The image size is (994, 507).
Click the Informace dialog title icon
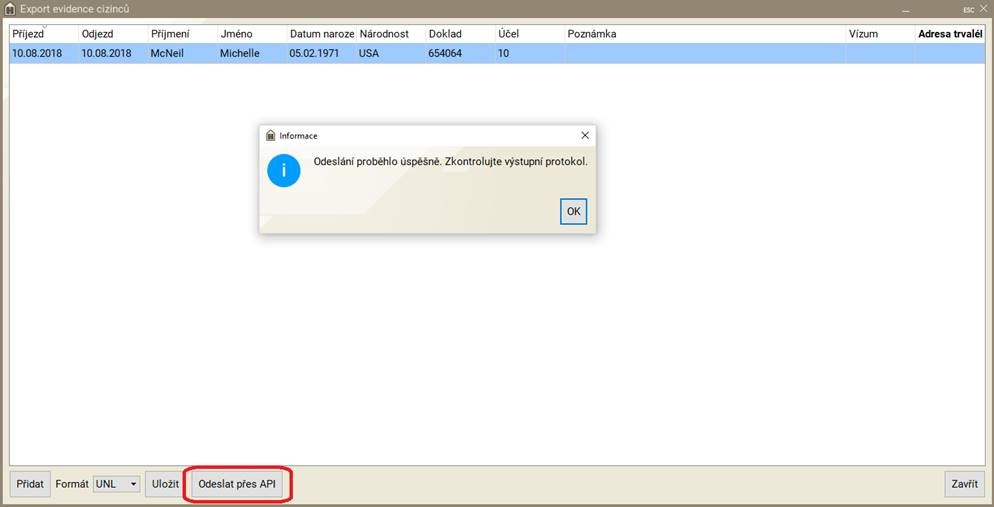coord(270,135)
